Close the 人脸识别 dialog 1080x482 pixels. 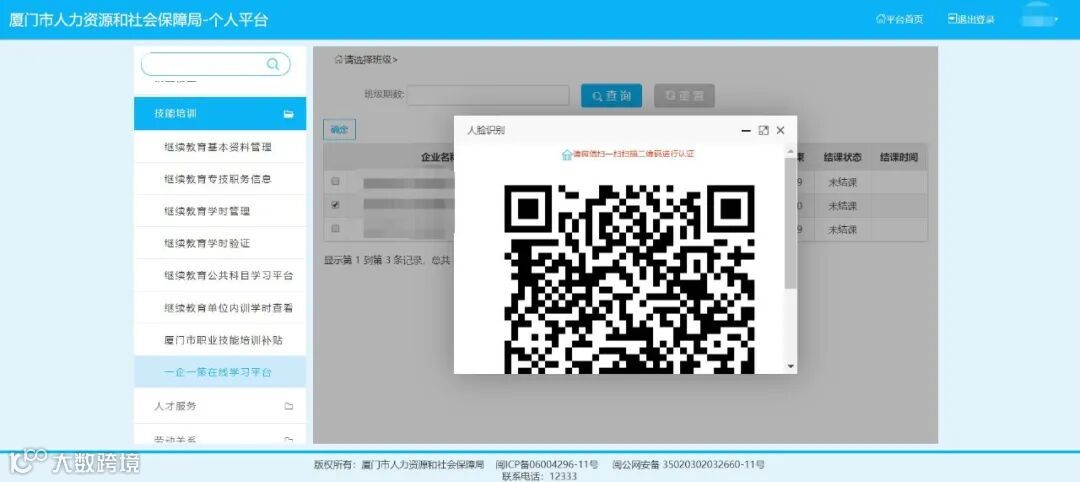780,130
